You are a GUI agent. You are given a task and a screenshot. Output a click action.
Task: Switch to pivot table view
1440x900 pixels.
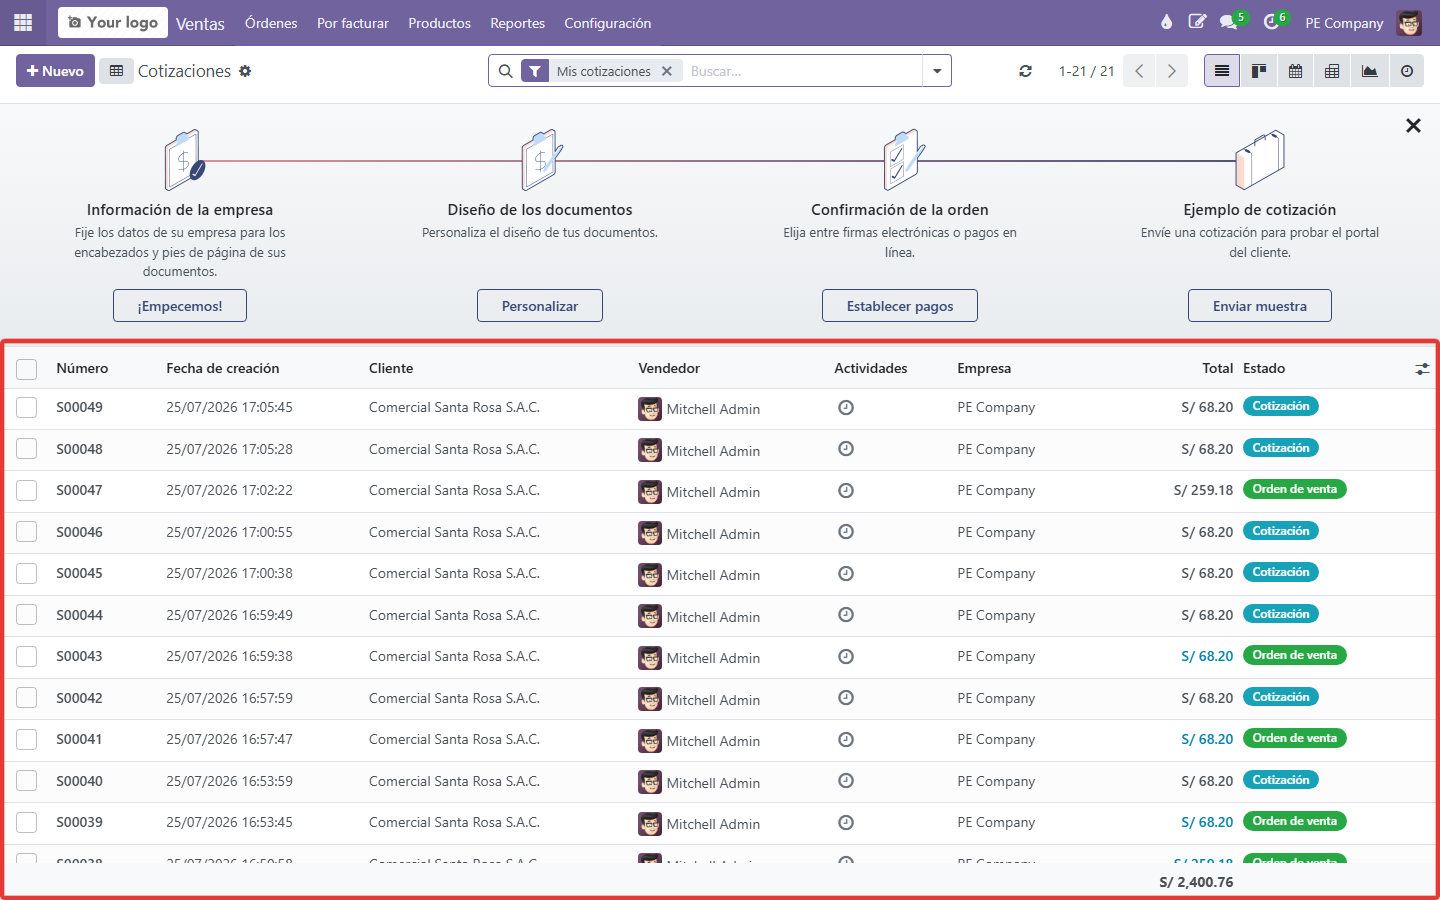pyautogui.click(x=1332, y=71)
